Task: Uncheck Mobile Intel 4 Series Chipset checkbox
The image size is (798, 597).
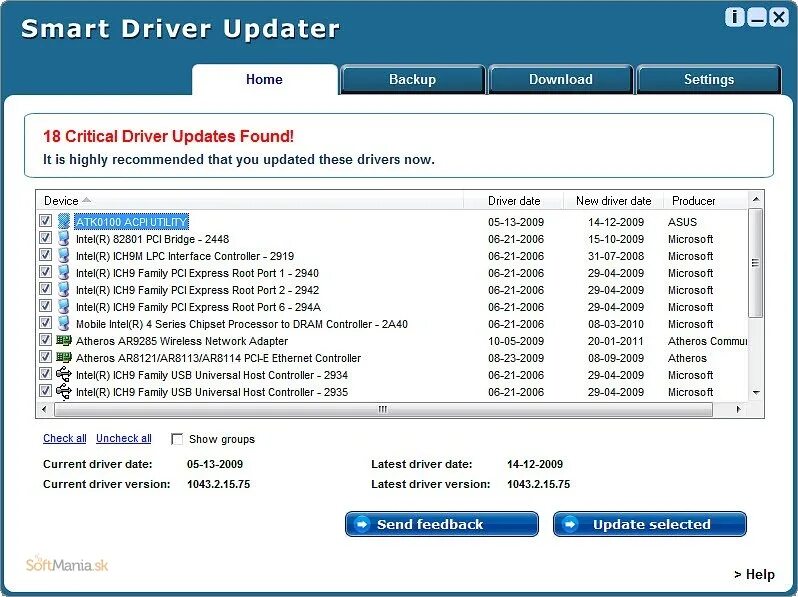Action: [x=45, y=323]
